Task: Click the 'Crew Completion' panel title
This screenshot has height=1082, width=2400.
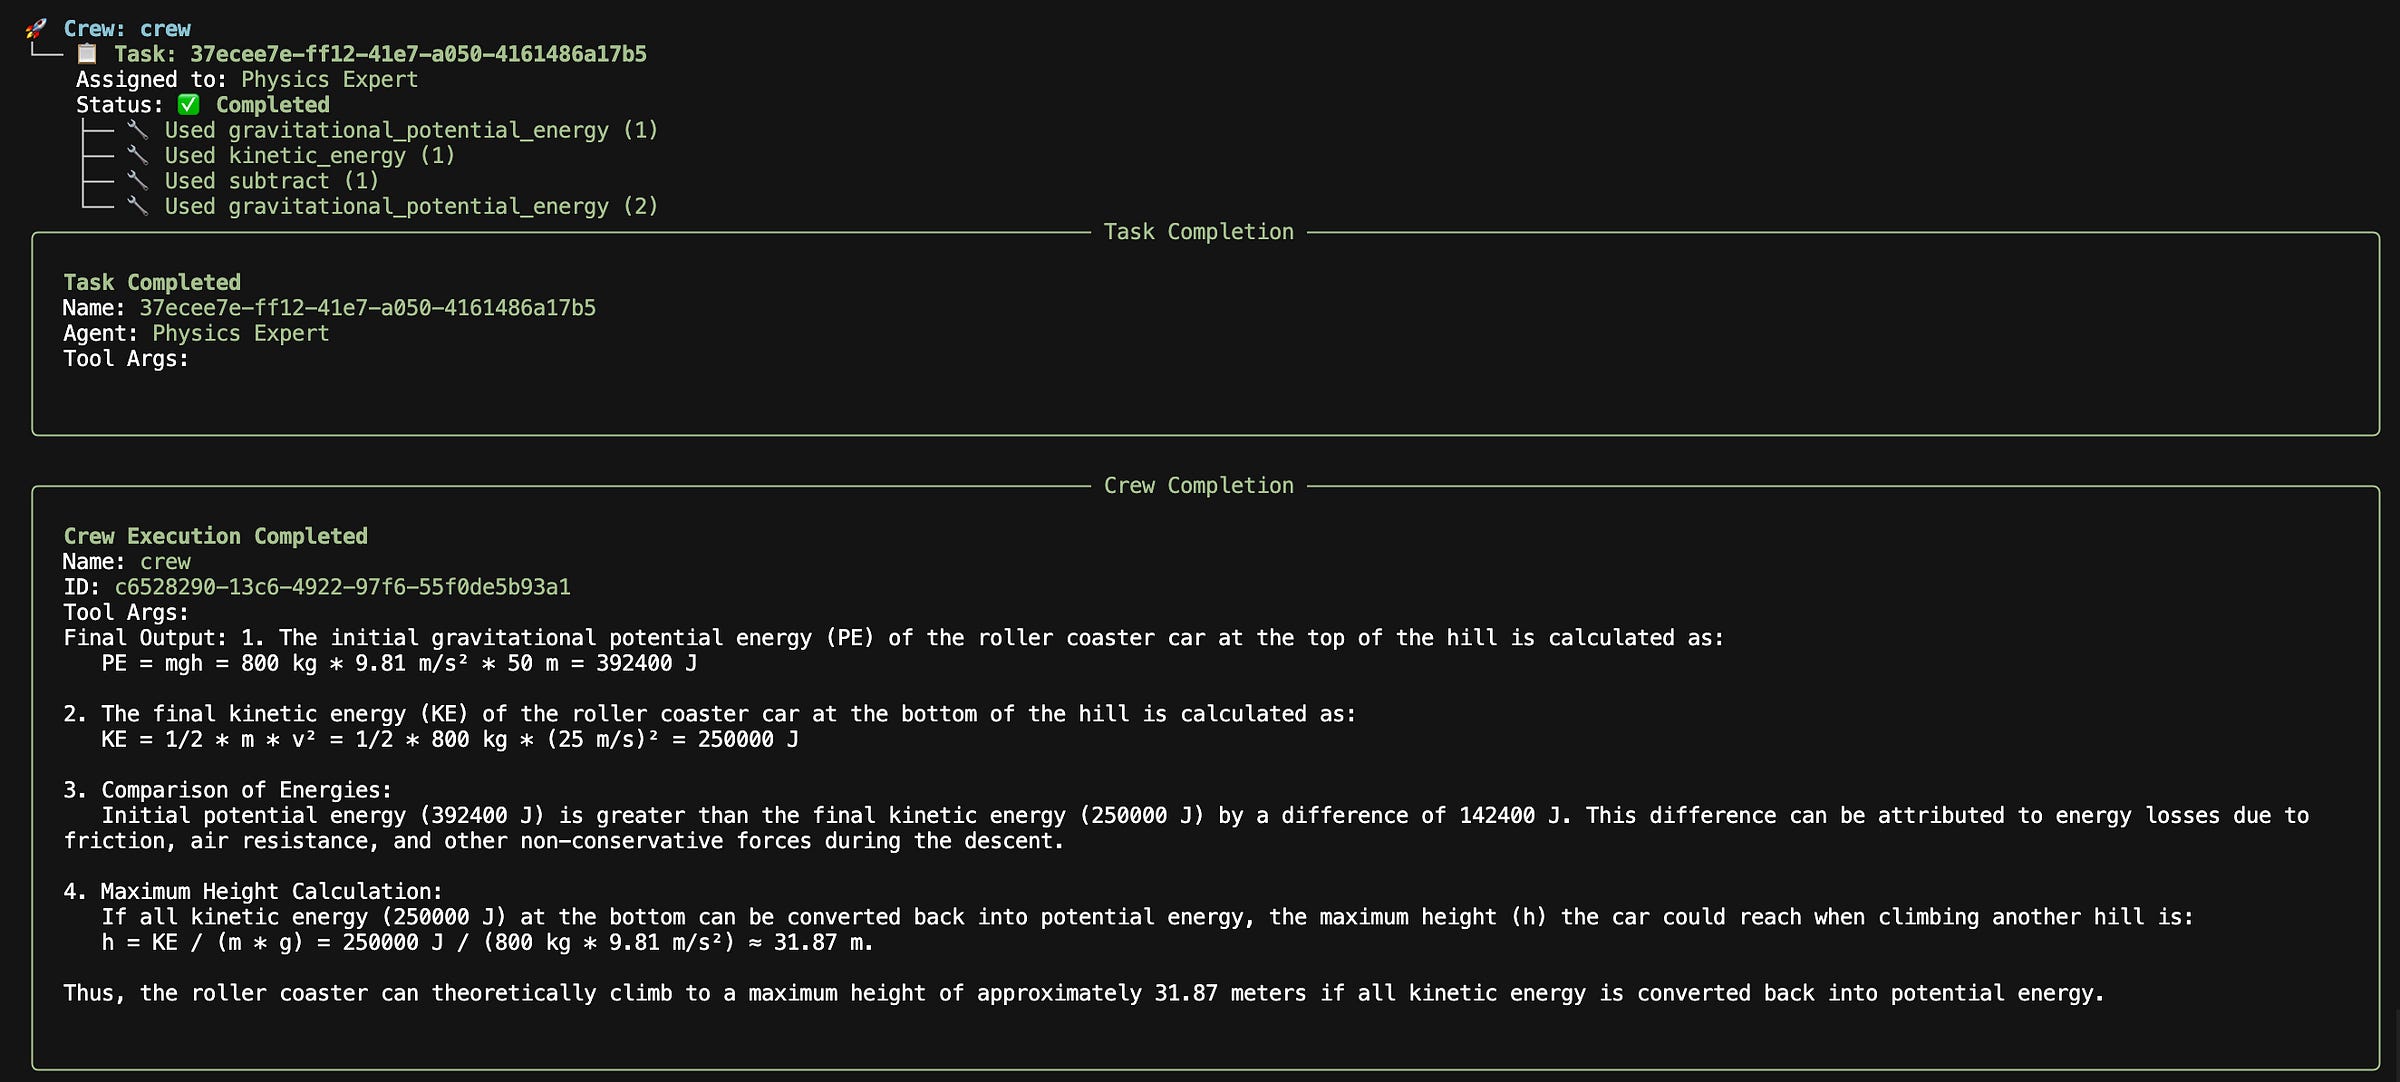Action: click(x=1198, y=486)
